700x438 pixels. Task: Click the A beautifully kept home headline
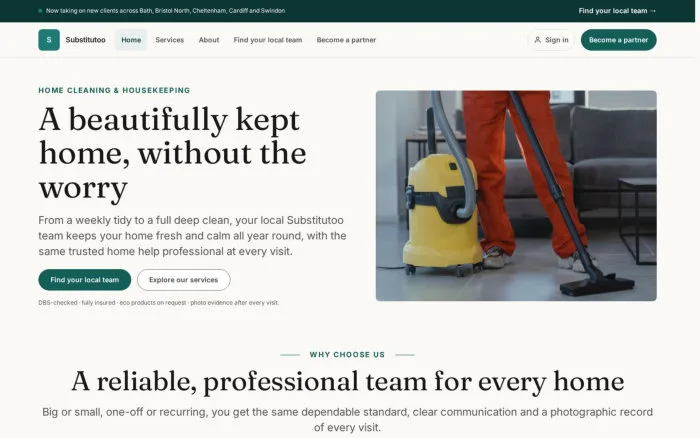(173, 153)
